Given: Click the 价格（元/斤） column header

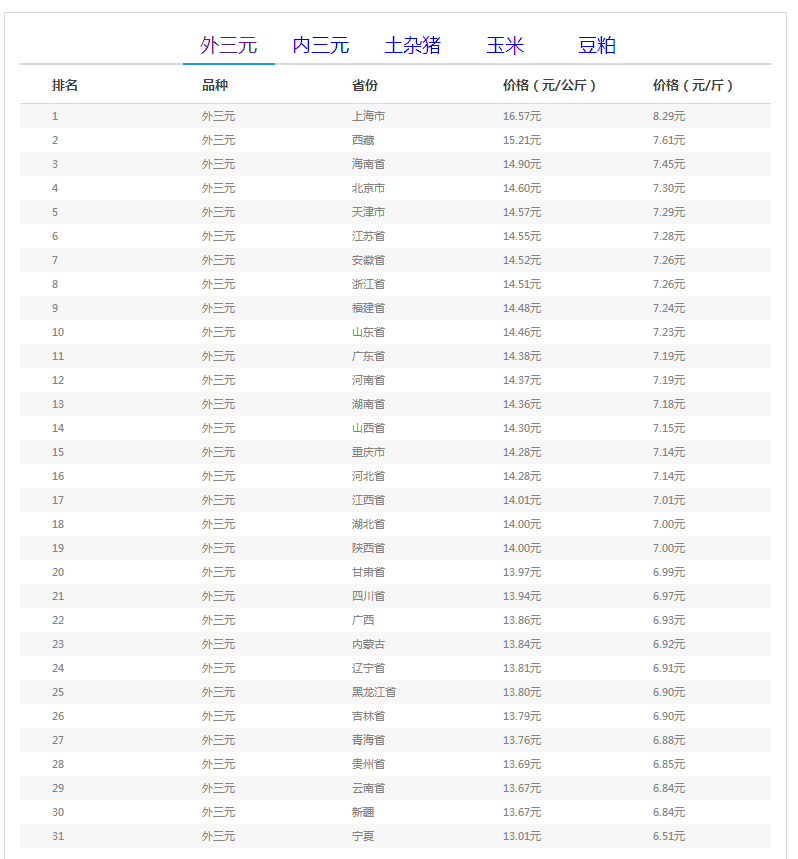Looking at the screenshot, I should pyautogui.click(x=693, y=86).
